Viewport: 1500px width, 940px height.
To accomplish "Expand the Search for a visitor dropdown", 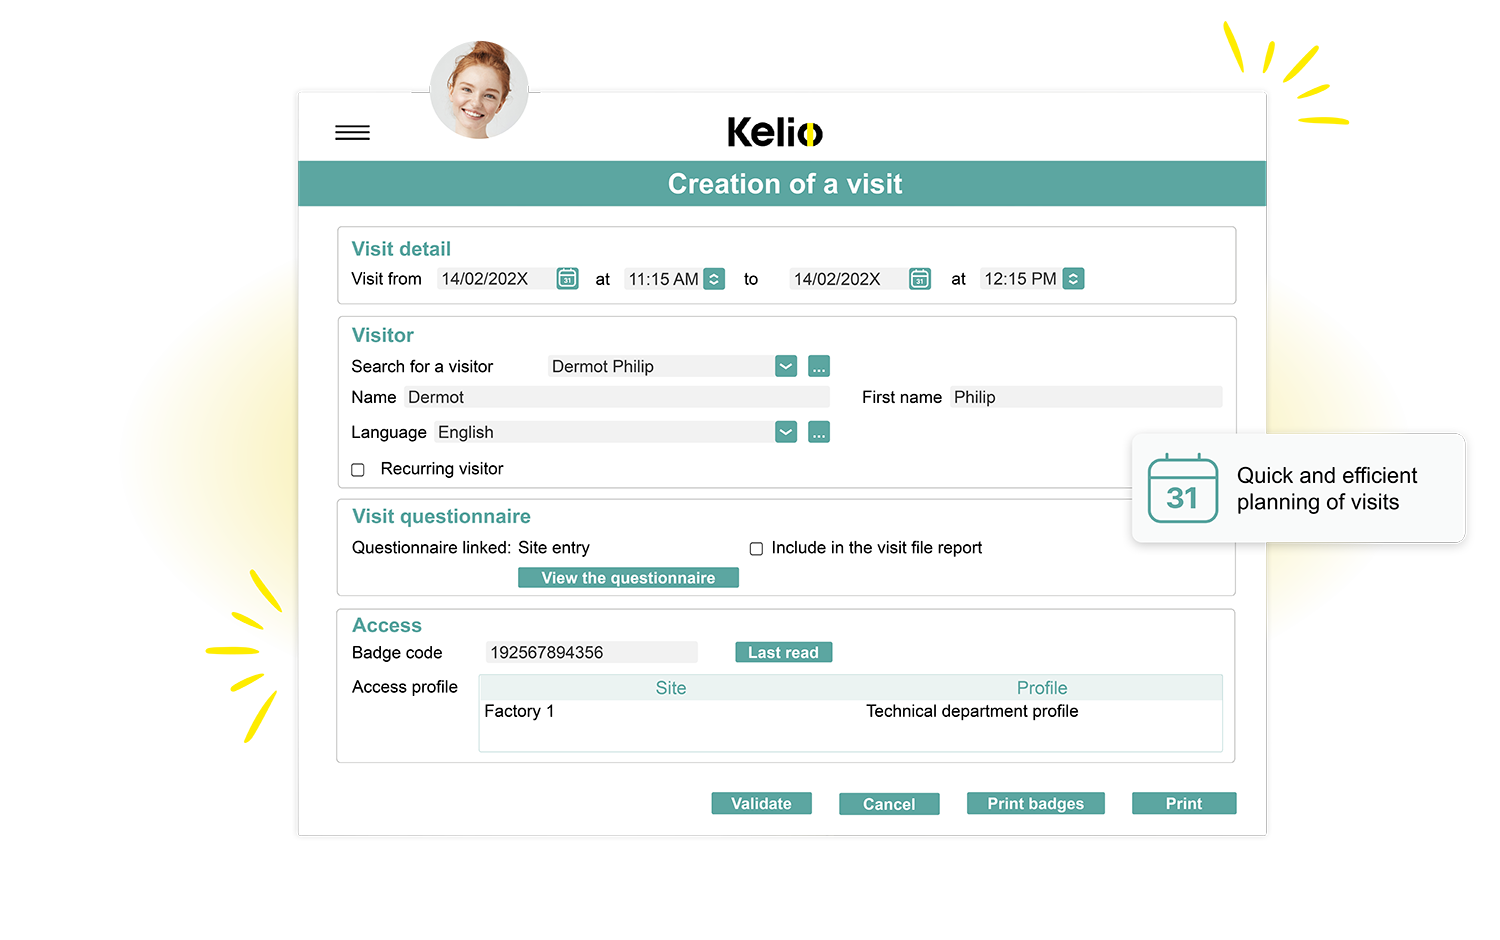I will click(786, 367).
